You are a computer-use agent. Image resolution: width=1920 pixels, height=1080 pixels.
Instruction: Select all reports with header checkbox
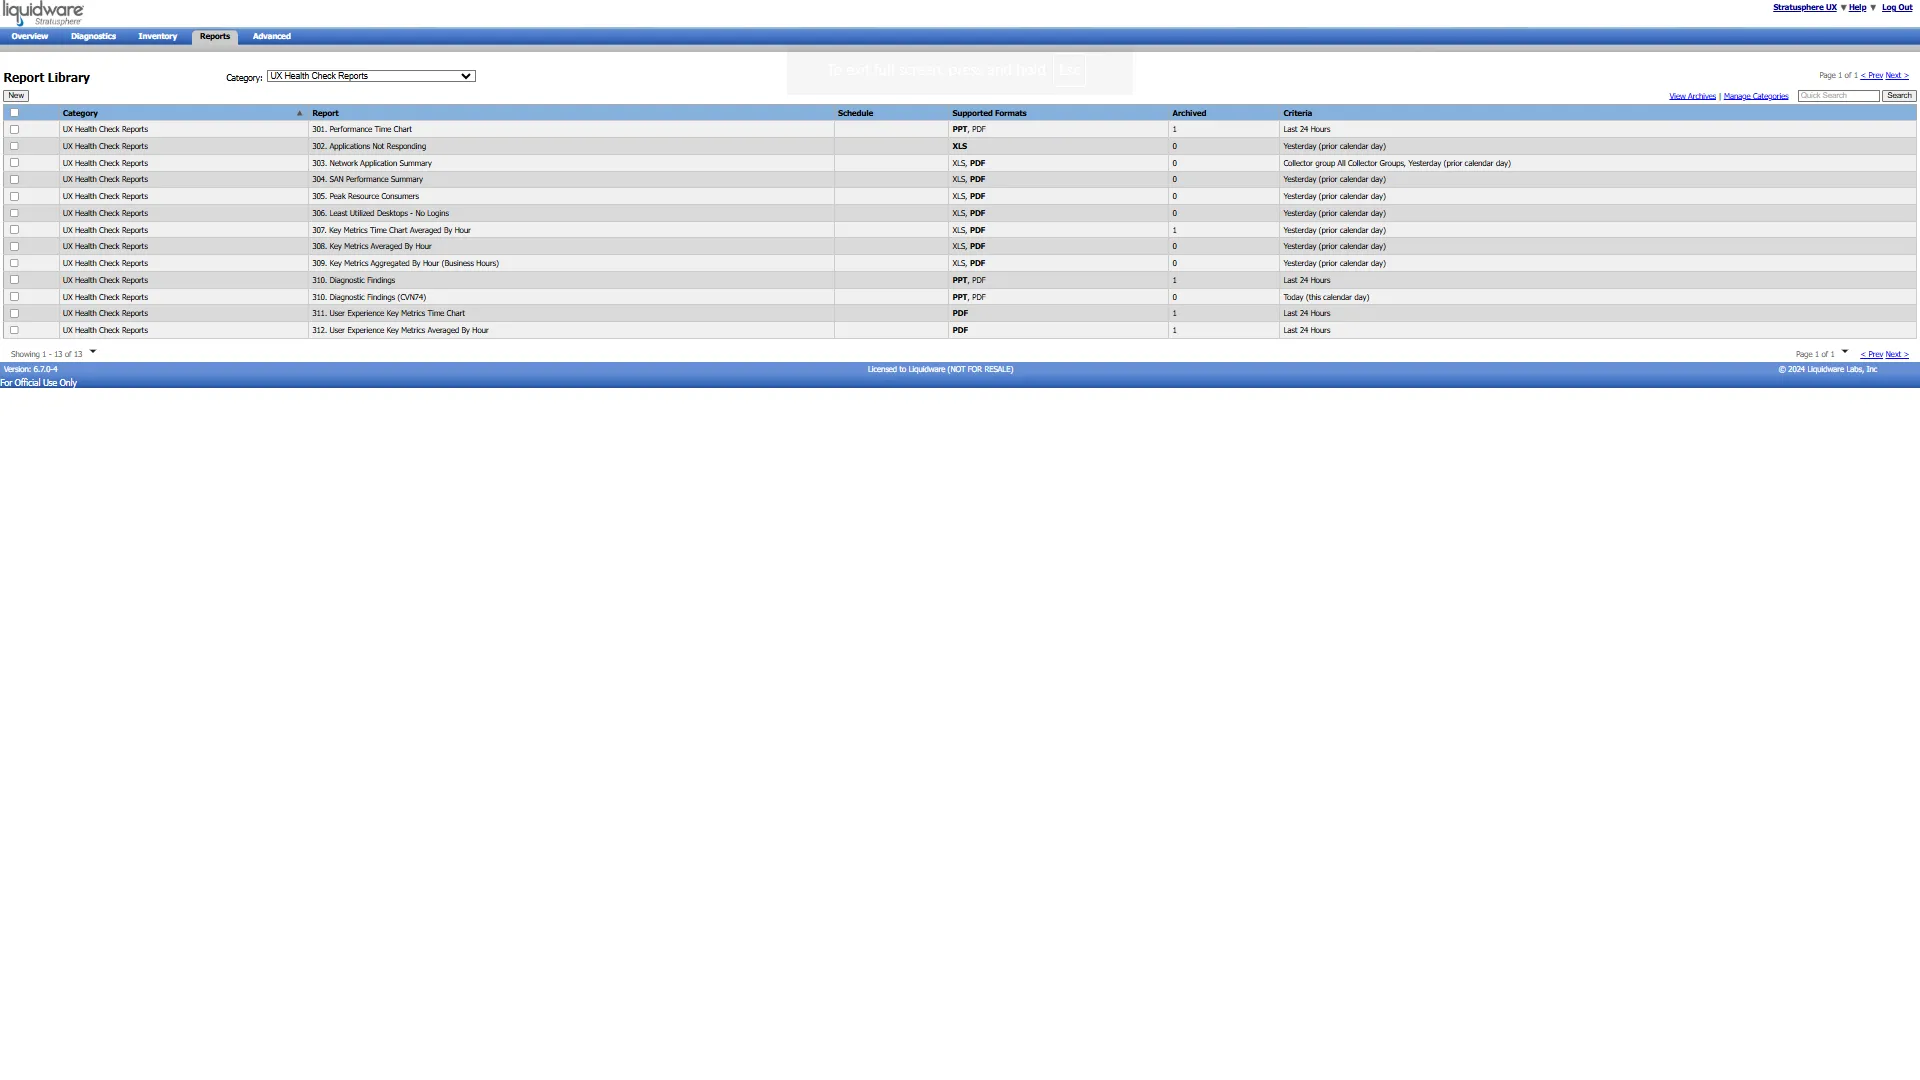[x=14, y=113]
